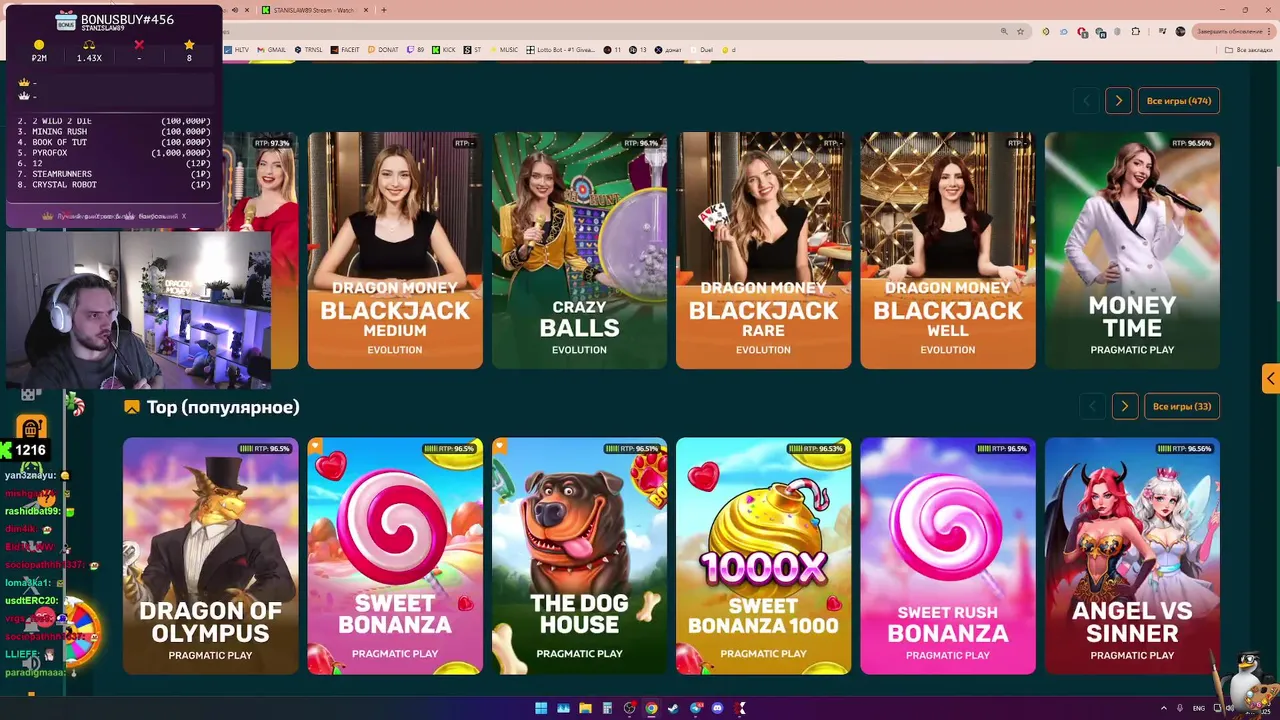Image resolution: width=1280 pixels, height=720 pixels.
Task: Open the 'Все закладки' bookmarks folder
Action: tap(1250, 49)
